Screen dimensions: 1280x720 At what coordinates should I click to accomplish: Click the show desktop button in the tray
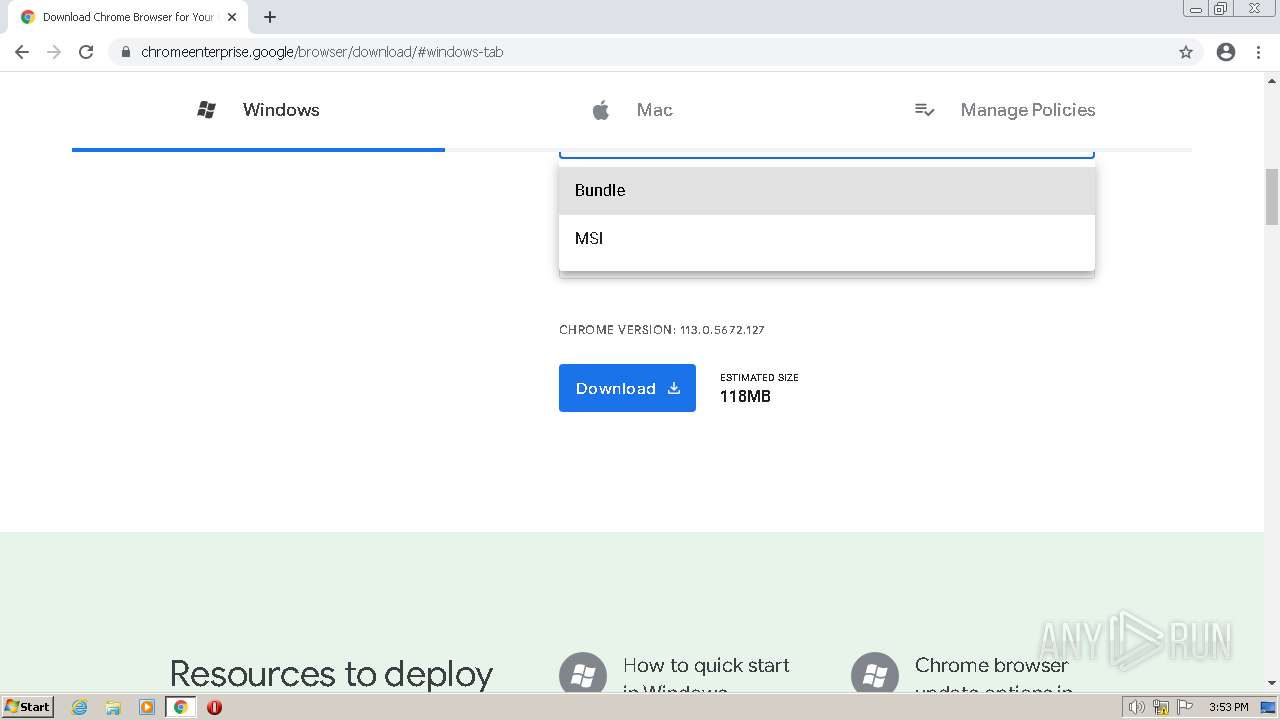(1268, 707)
